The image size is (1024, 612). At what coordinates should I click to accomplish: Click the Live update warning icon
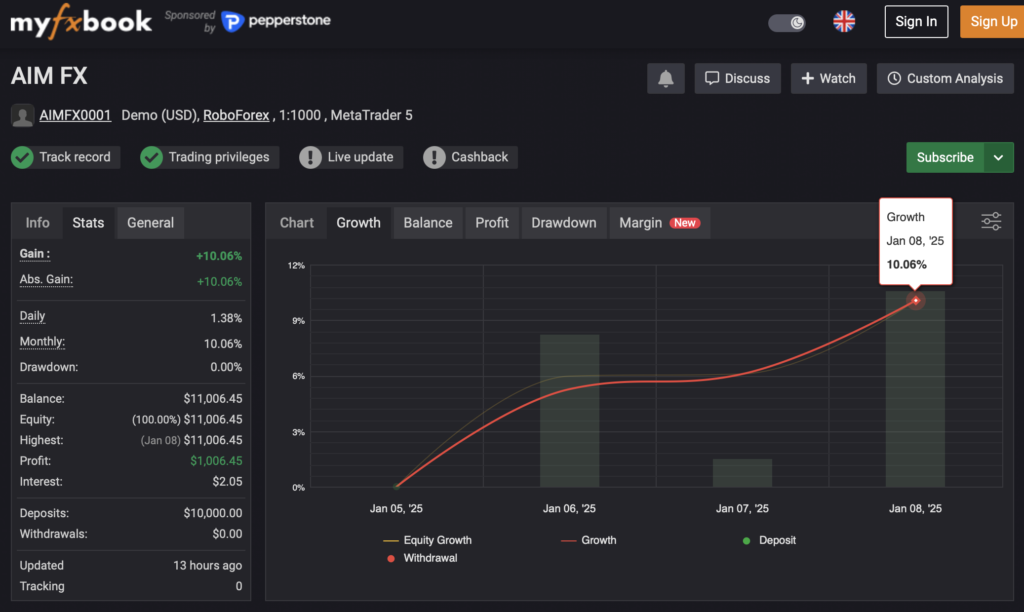pyautogui.click(x=311, y=157)
